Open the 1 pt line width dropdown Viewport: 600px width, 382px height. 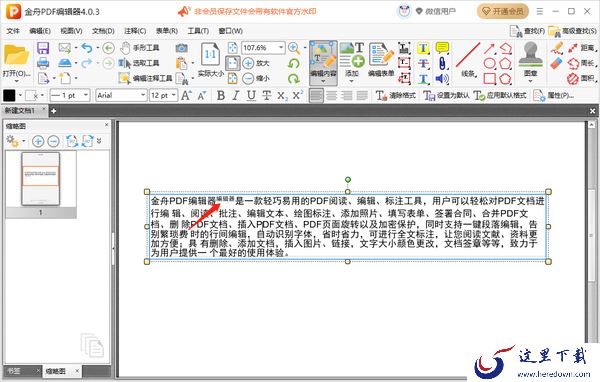(86, 95)
